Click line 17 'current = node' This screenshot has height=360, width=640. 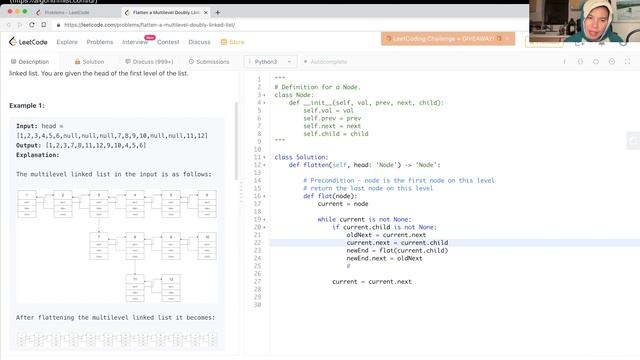343,204
